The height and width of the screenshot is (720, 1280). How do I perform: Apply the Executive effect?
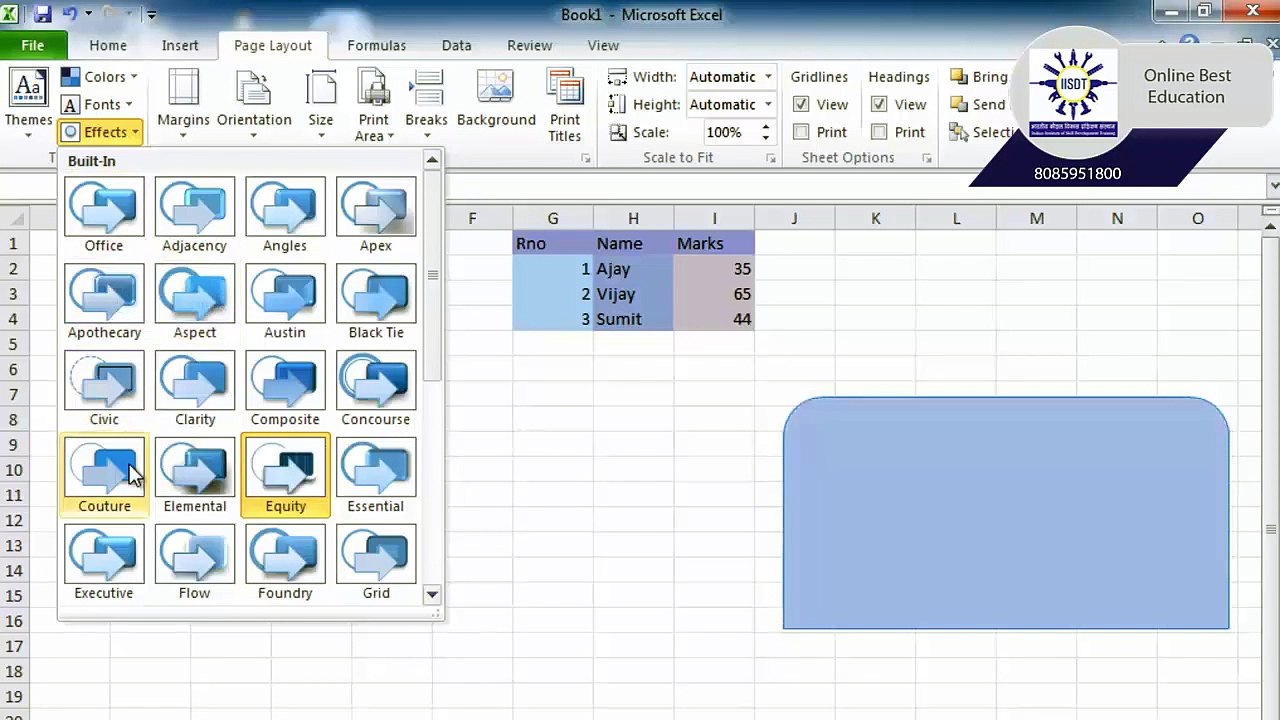[104, 563]
